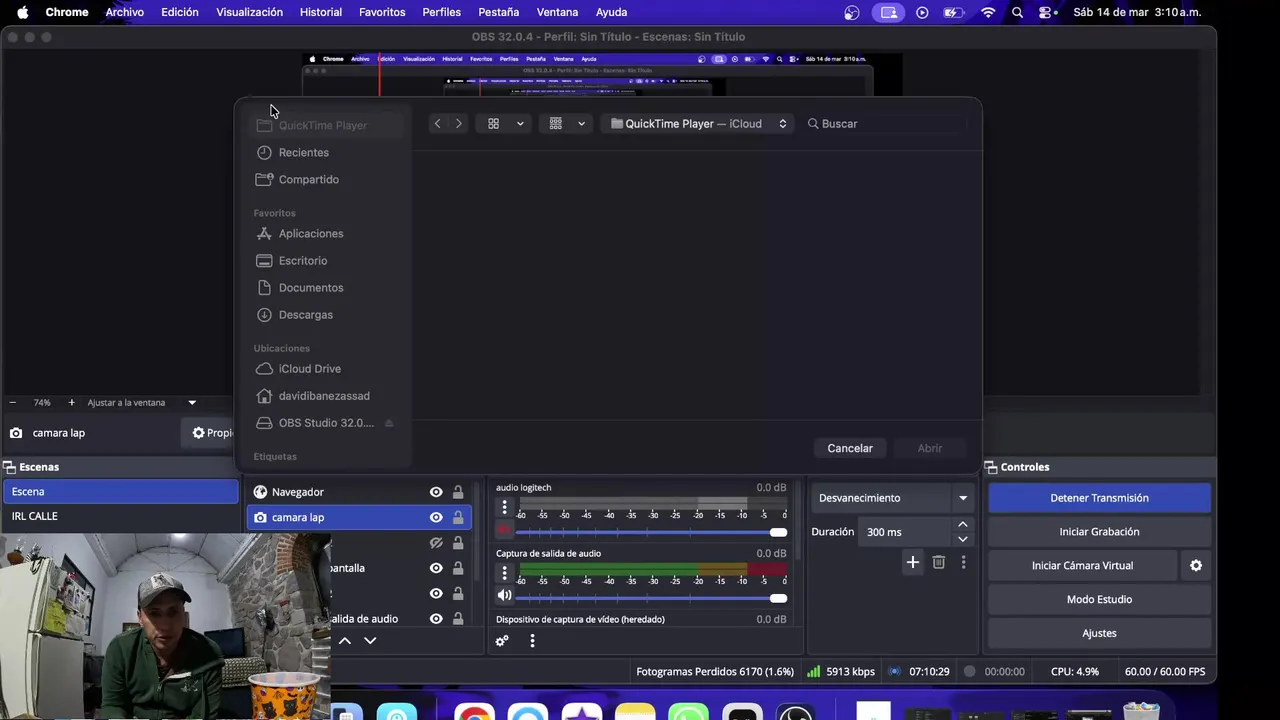Image resolution: width=1280 pixels, height=720 pixels.
Task: Open the Pestaña menu
Action: tap(498, 12)
